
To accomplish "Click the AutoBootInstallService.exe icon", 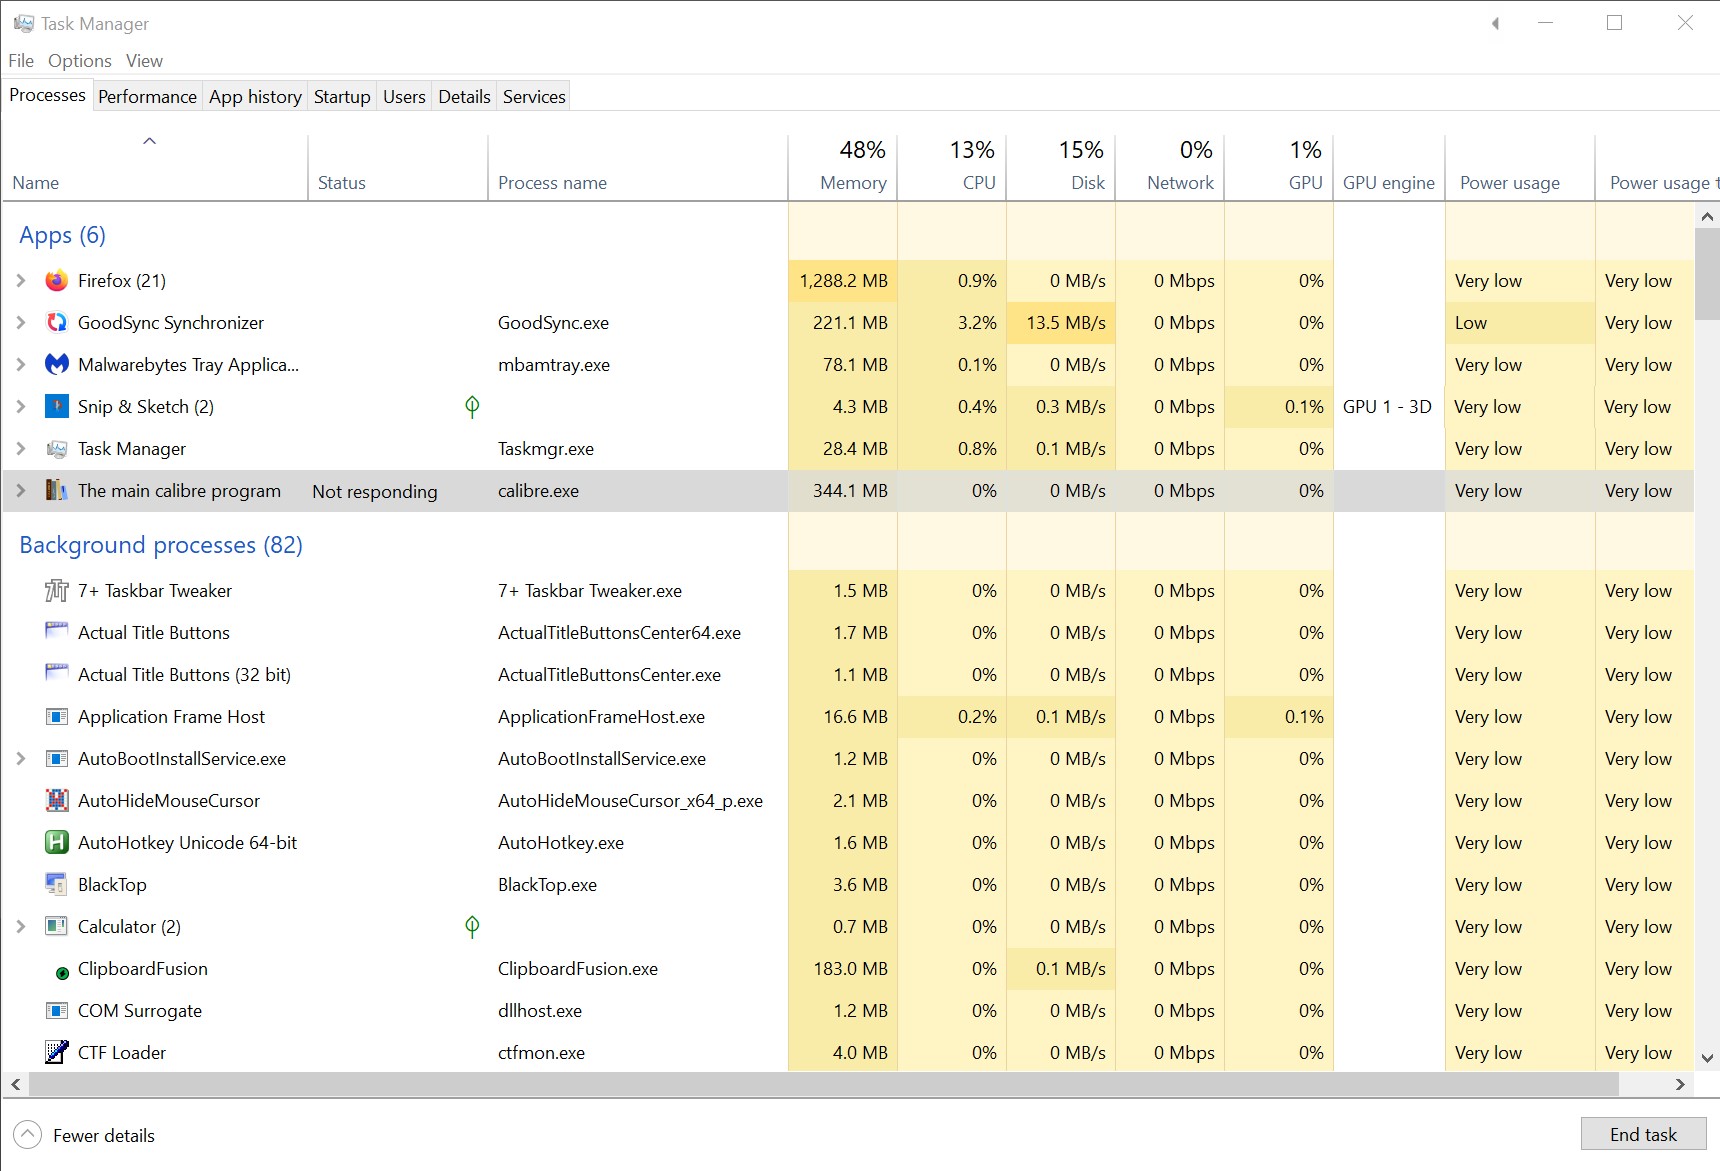I will [57, 759].
